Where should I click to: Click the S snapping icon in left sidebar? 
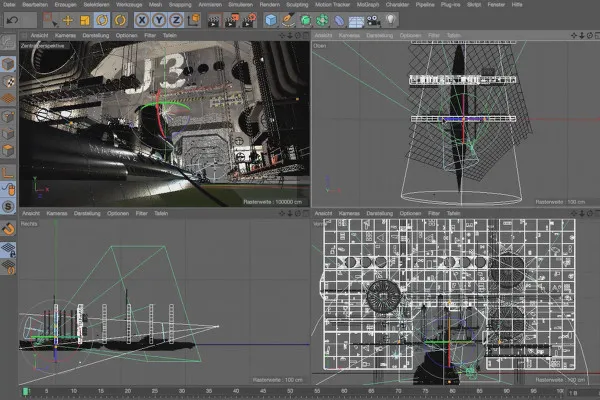tap(8, 206)
